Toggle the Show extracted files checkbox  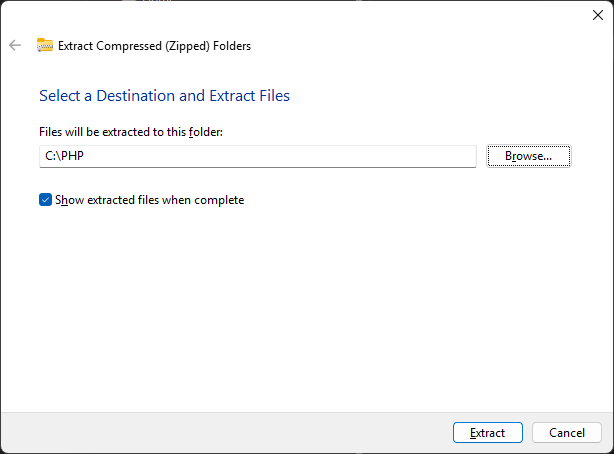[45, 200]
